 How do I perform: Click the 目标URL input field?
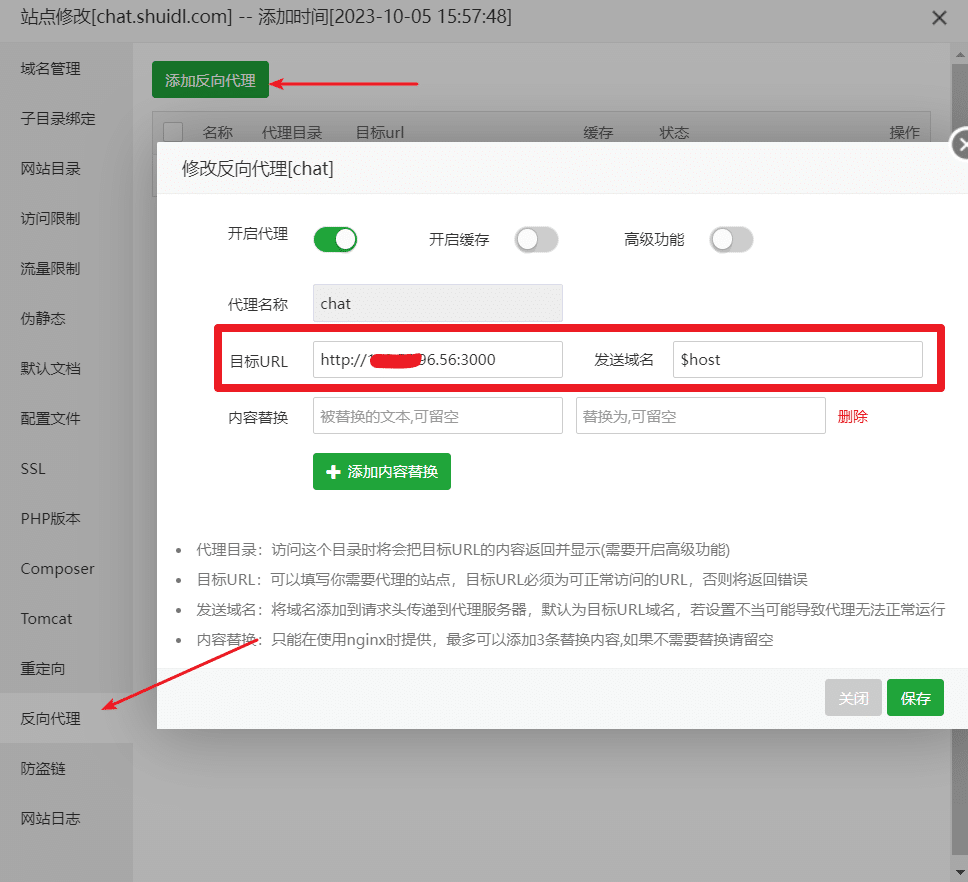pyautogui.click(x=437, y=359)
